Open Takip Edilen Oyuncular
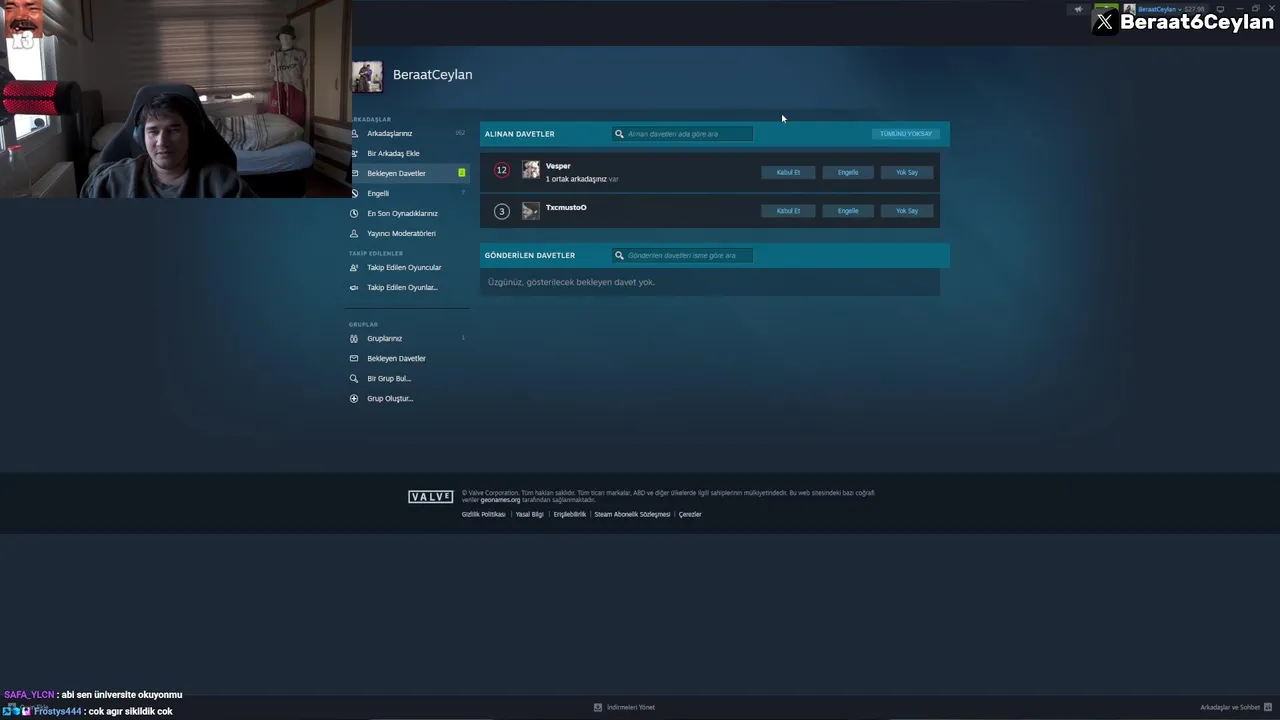Viewport: 1280px width, 720px height. pyautogui.click(x=404, y=267)
